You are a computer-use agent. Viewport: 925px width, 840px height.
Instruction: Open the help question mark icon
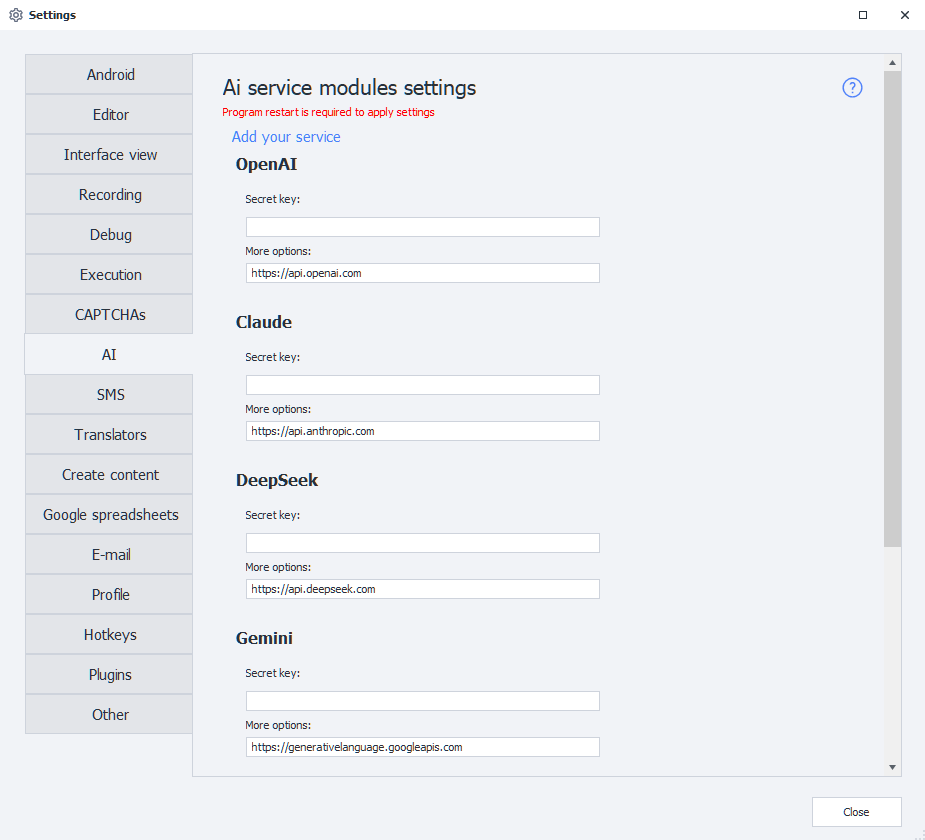pyautogui.click(x=852, y=88)
